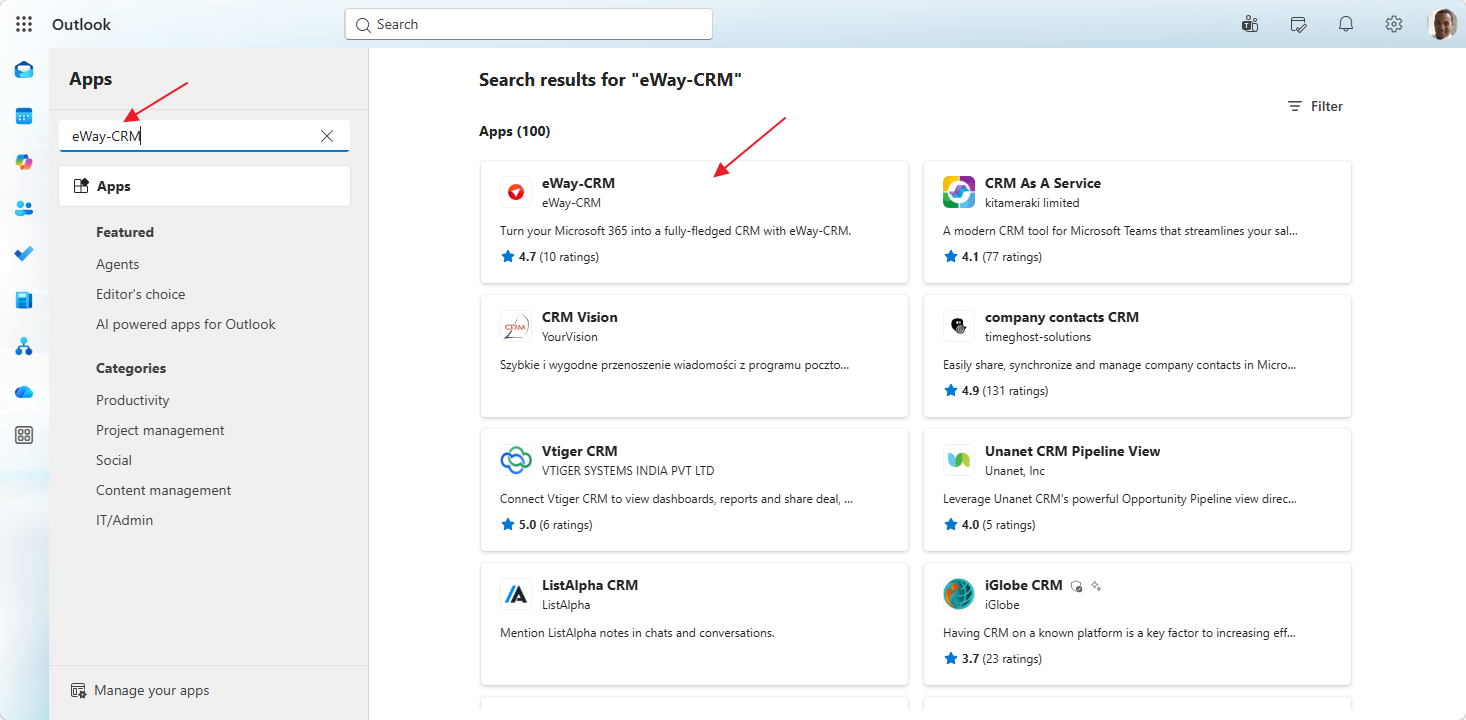This screenshot has height=720, width=1466.
Task: Click the CRM As A Service logo
Action: point(959,192)
